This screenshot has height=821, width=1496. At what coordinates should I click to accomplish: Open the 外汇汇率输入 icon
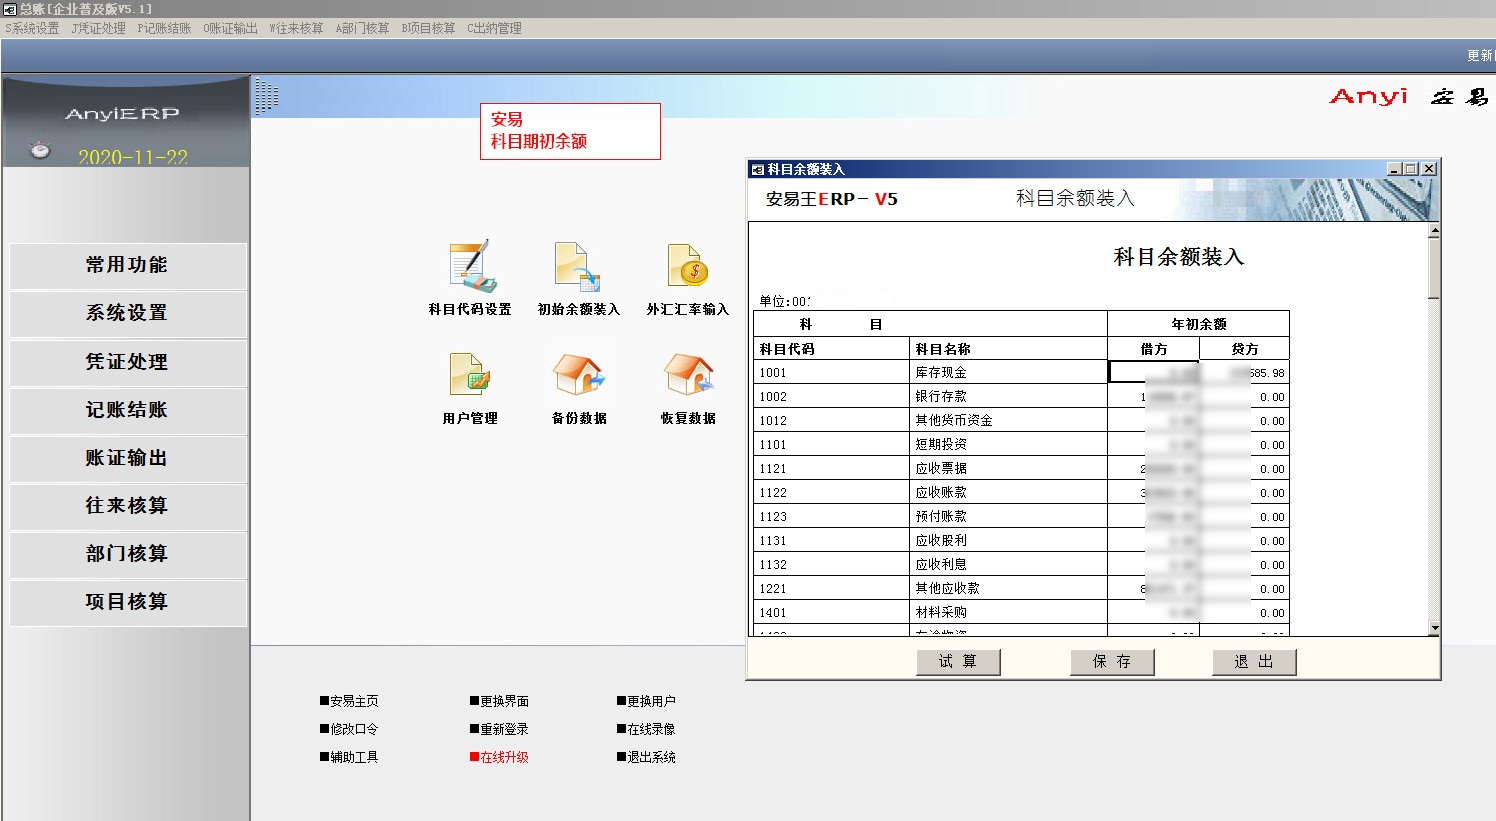tap(687, 267)
